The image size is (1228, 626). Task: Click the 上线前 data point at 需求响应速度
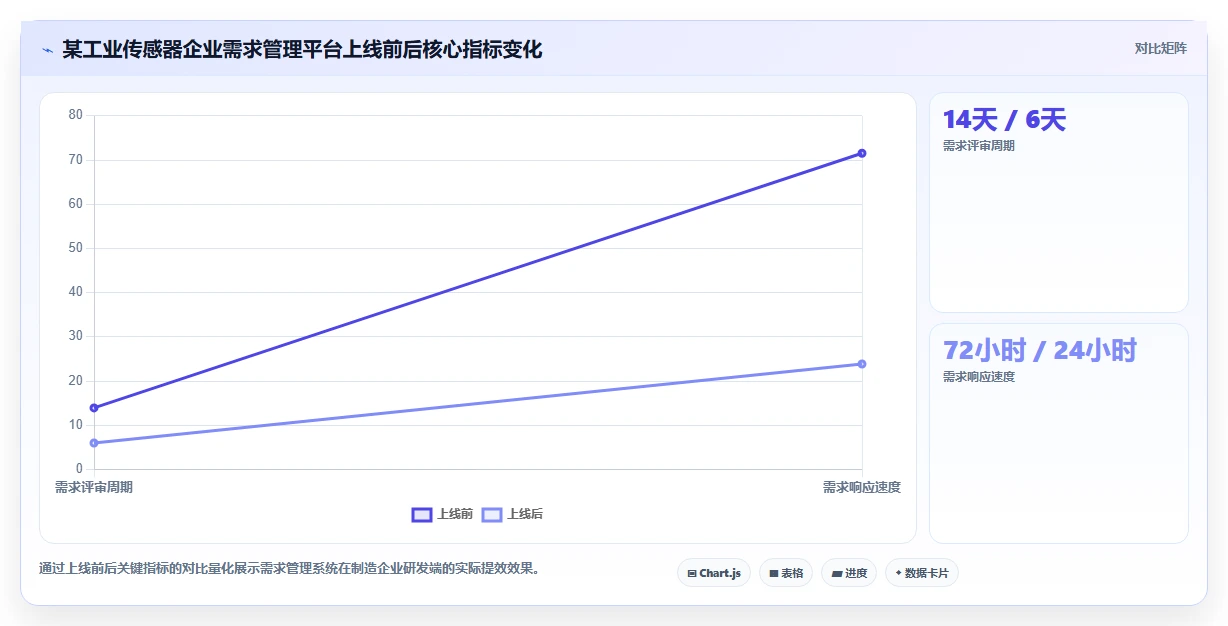coord(862,153)
